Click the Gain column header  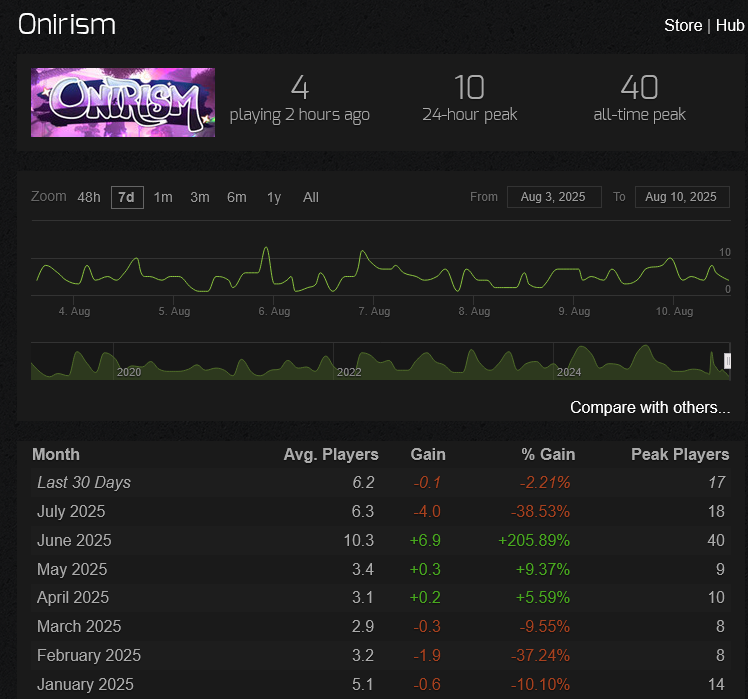[427, 454]
